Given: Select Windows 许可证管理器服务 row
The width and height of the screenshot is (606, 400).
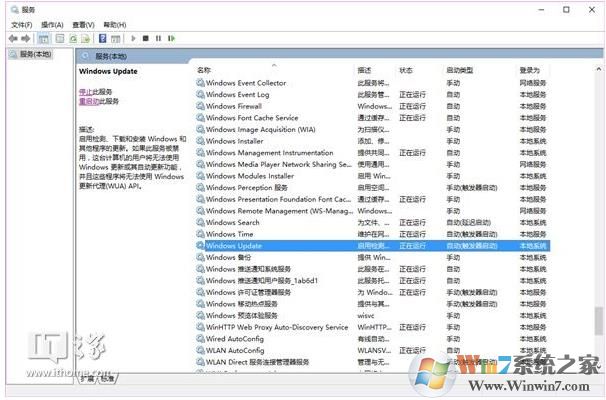Looking at the screenshot, I should pos(373,292).
